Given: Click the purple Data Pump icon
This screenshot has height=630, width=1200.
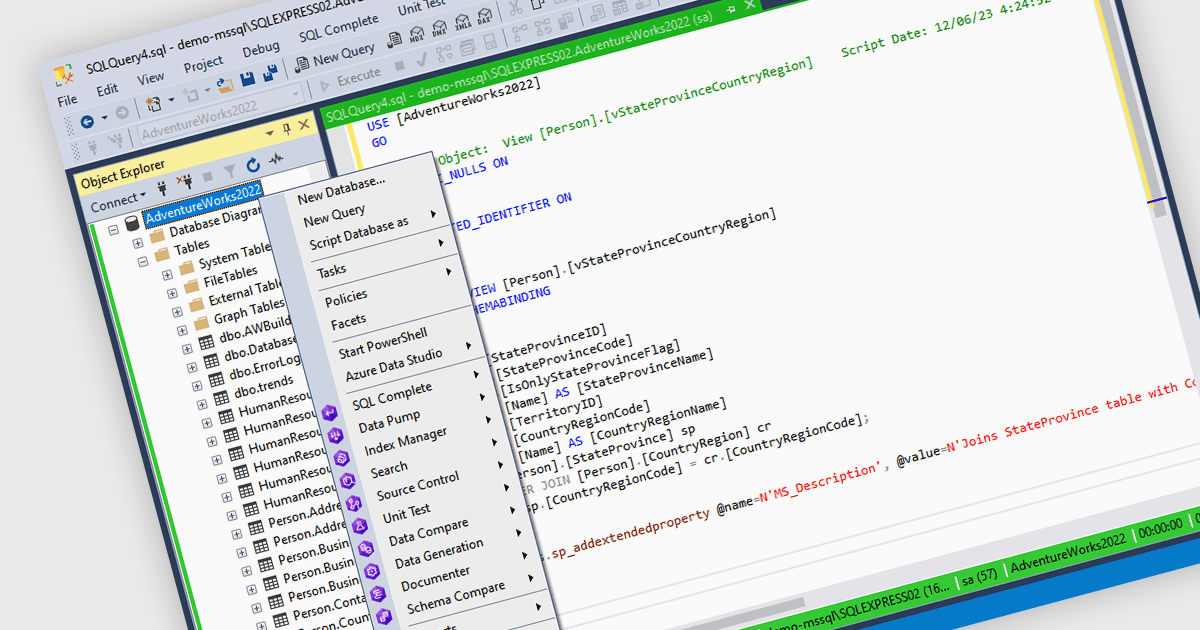Looking at the screenshot, I should [x=337, y=435].
